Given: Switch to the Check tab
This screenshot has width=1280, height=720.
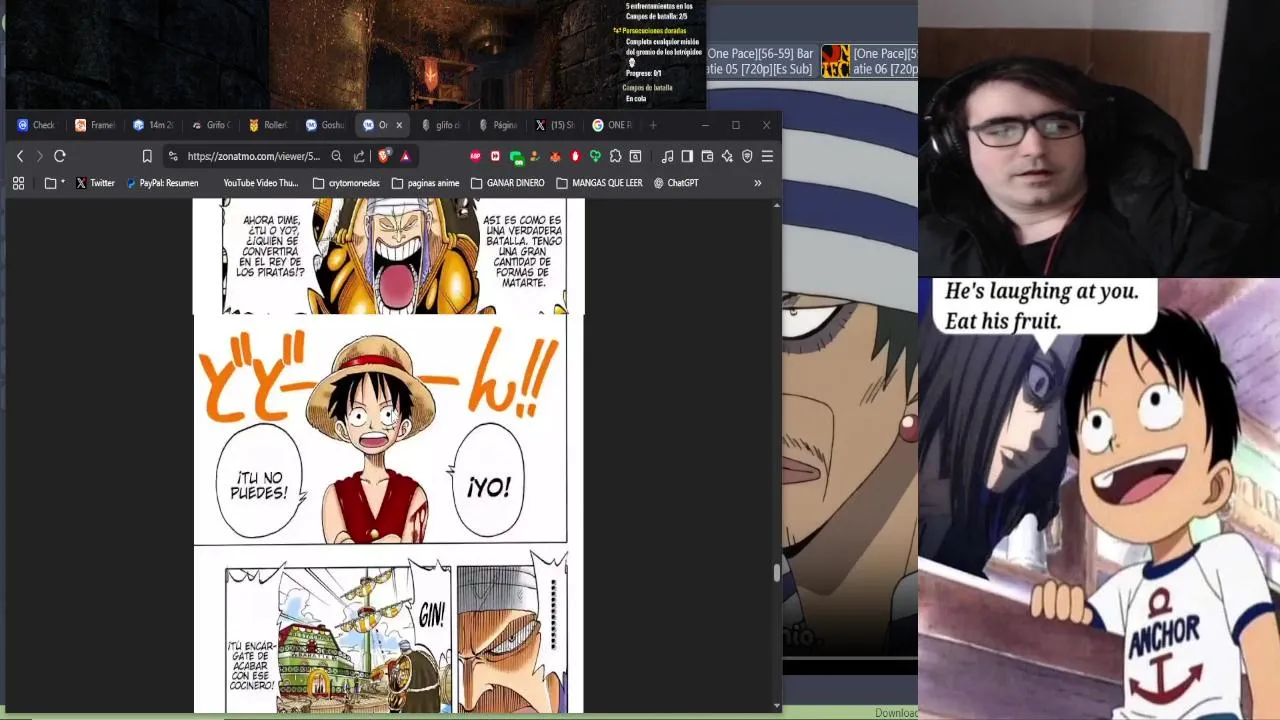Looking at the screenshot, I should (36, 125).
